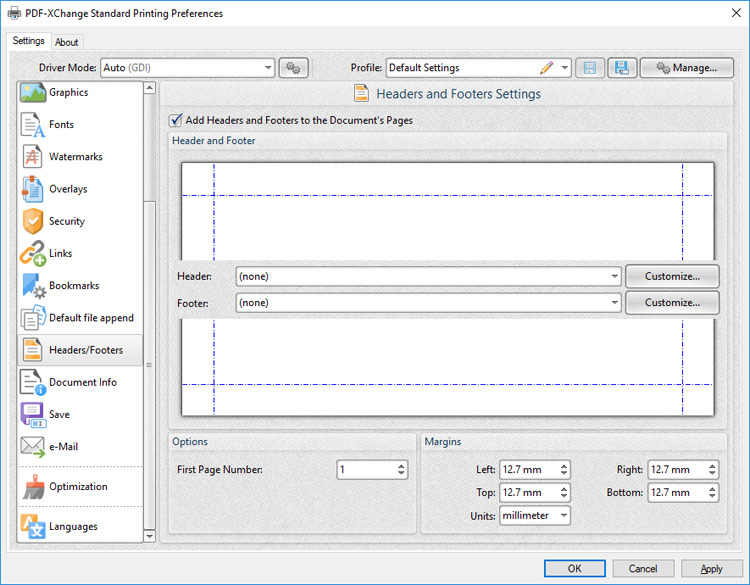Confirm with the OK button

click(x=574, y=569)
